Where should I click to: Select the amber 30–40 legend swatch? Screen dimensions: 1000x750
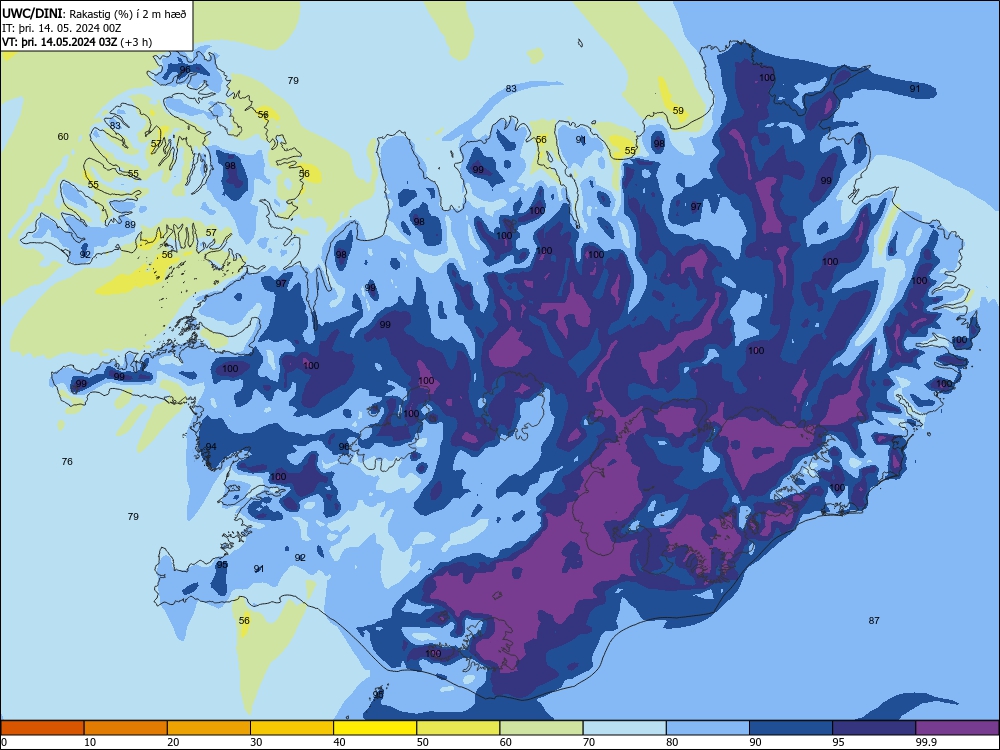[x=292, y=728]
